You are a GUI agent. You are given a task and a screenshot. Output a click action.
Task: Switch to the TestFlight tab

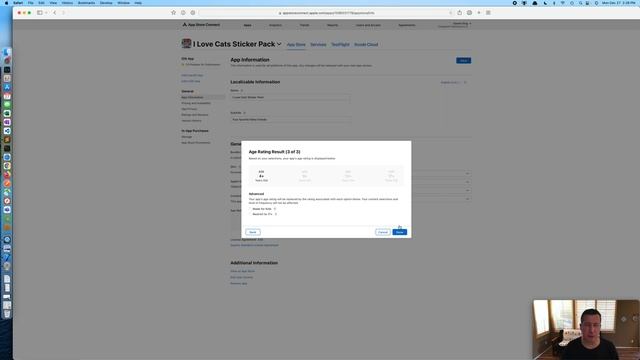tap(340, 44)
